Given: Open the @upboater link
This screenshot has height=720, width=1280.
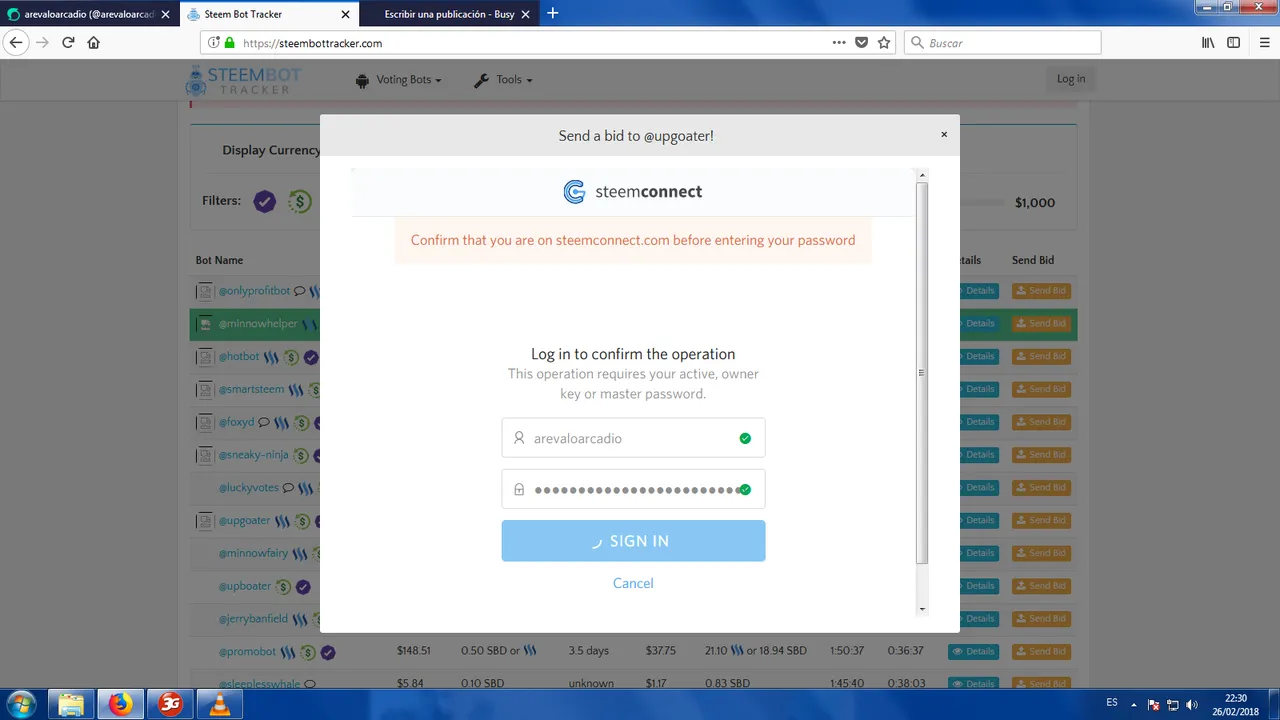Looking at the screenshot, I should (245, 586).
